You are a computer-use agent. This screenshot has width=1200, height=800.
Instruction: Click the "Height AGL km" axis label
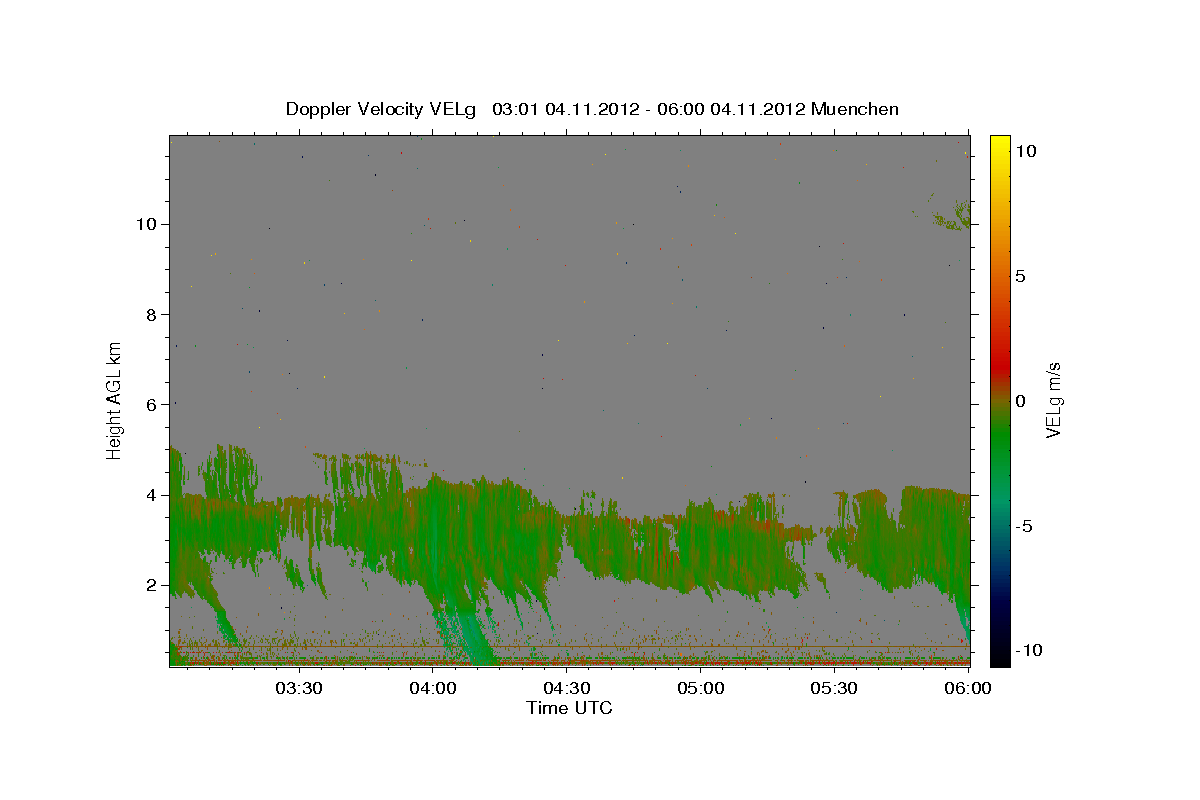point(114,400)
